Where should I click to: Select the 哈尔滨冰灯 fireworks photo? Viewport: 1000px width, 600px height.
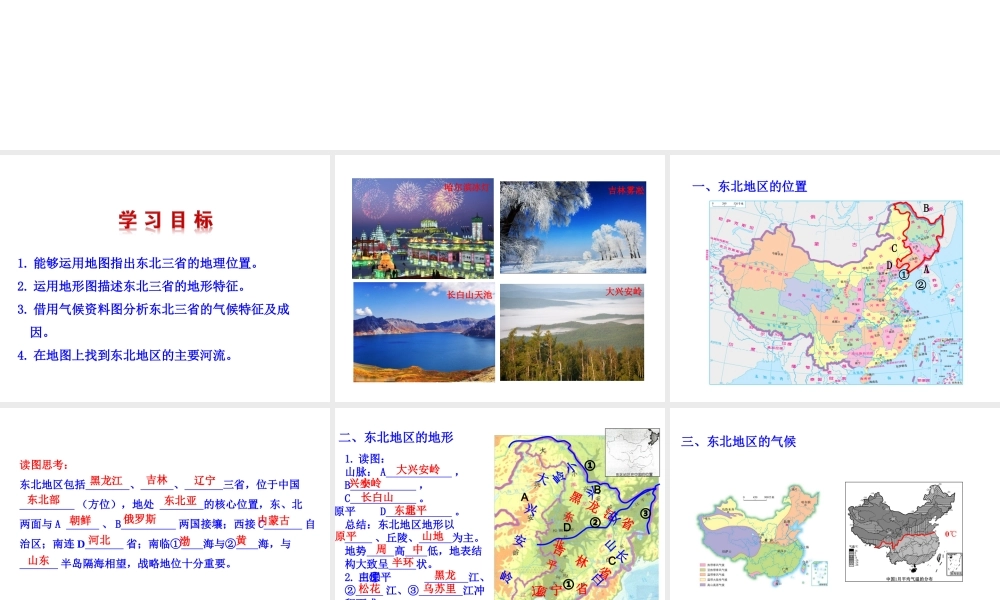point(423,228)
